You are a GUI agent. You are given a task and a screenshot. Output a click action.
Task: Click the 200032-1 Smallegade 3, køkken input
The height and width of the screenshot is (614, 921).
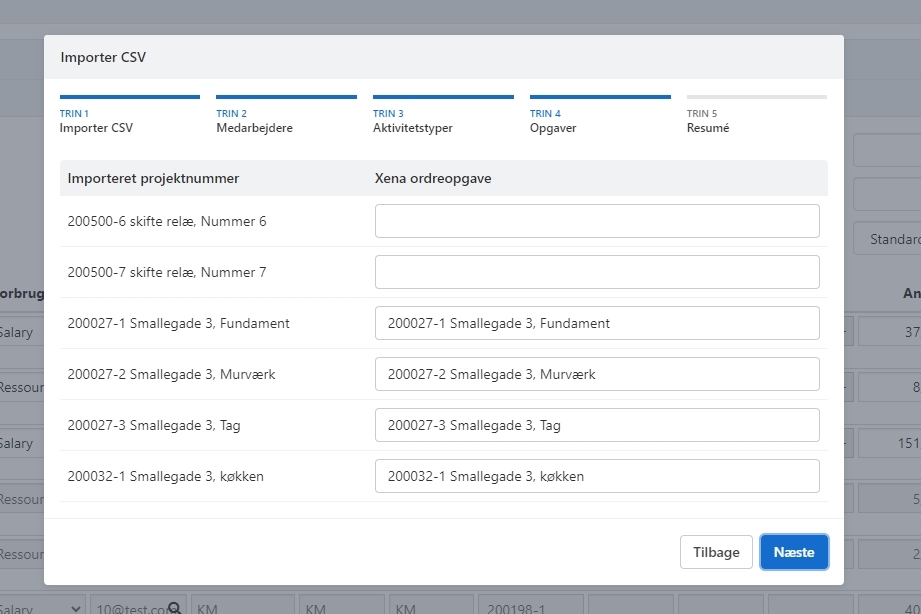coord(597,476)
